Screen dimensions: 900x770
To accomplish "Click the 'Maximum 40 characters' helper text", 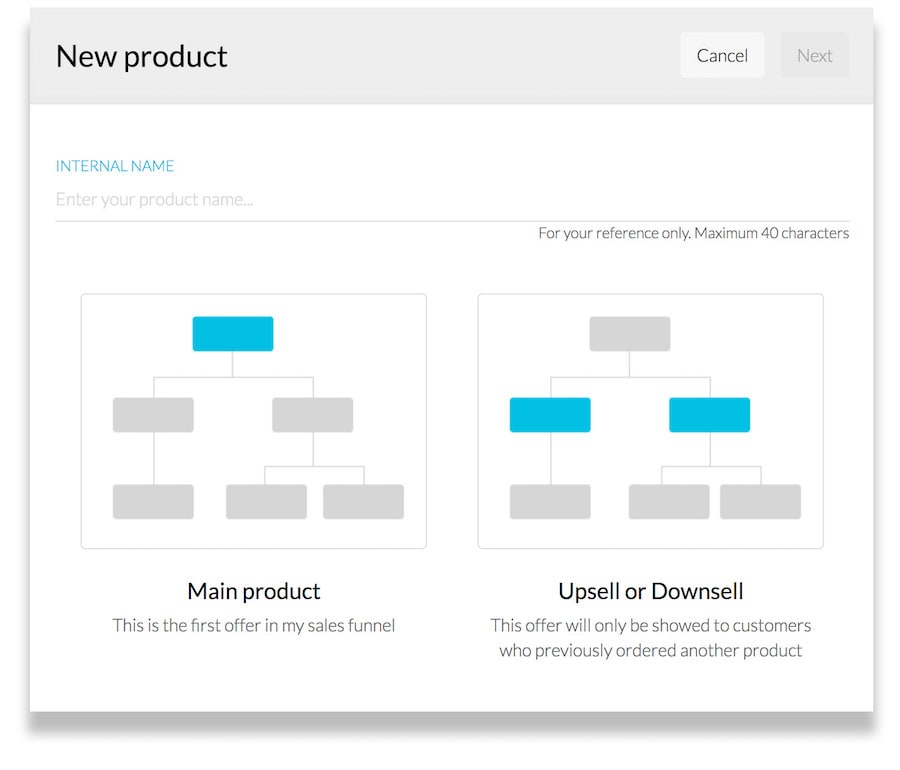I will [771, 233].
